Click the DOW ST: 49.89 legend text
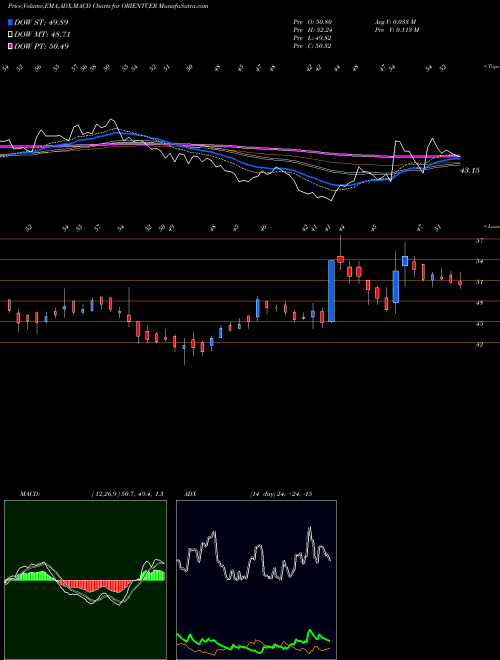Image resolution: width=500 pixels, height=660 pixels. [x=41, y=22]
